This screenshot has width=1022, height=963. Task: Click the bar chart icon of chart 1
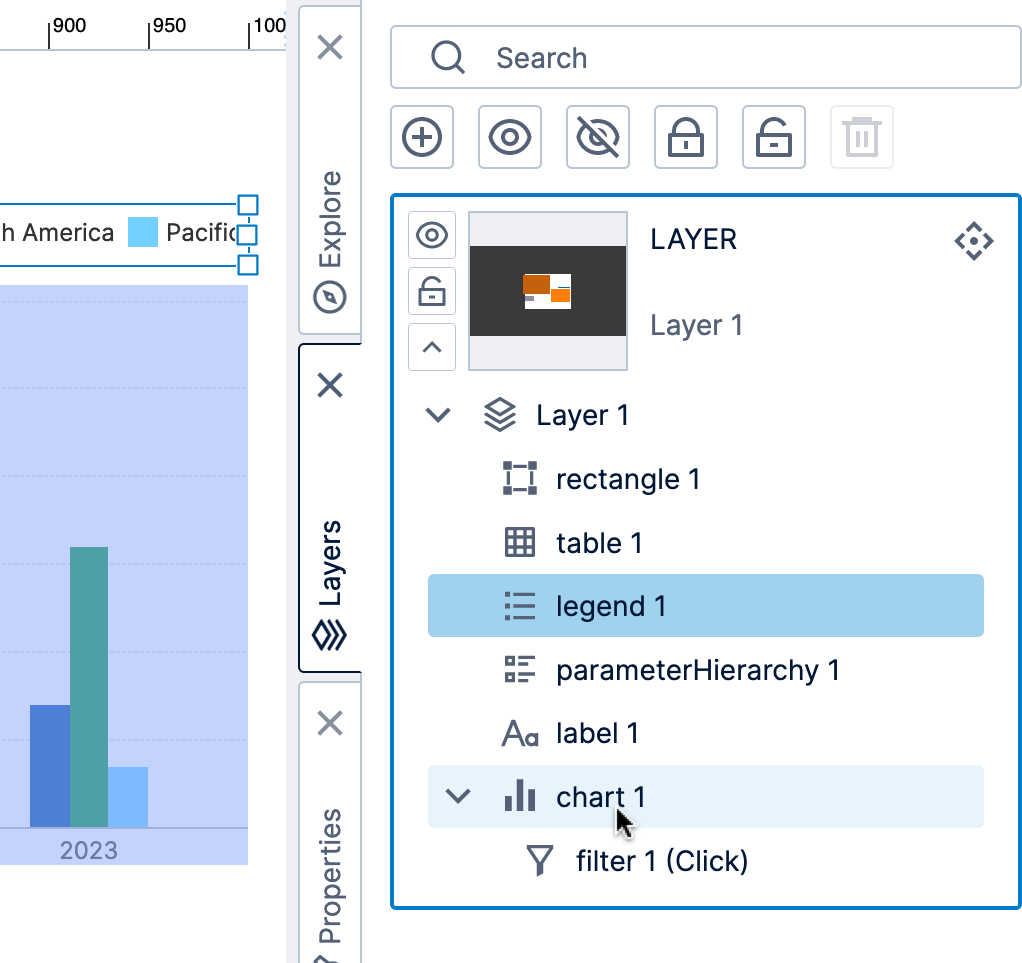point(519,797)
